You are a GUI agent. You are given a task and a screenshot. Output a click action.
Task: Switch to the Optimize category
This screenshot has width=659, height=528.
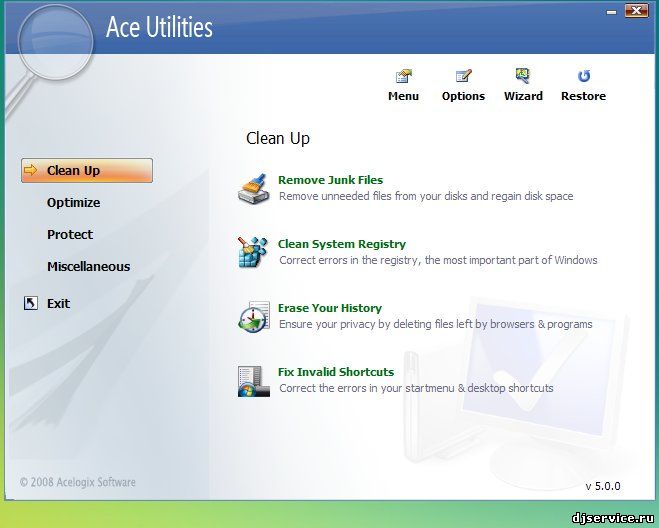[73, 203]
